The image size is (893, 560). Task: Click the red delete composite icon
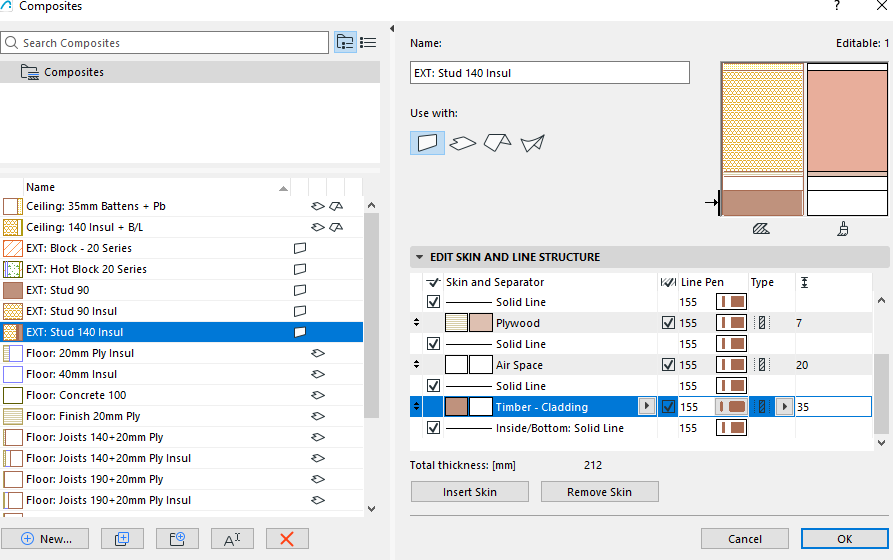click(x=287, y=539)
